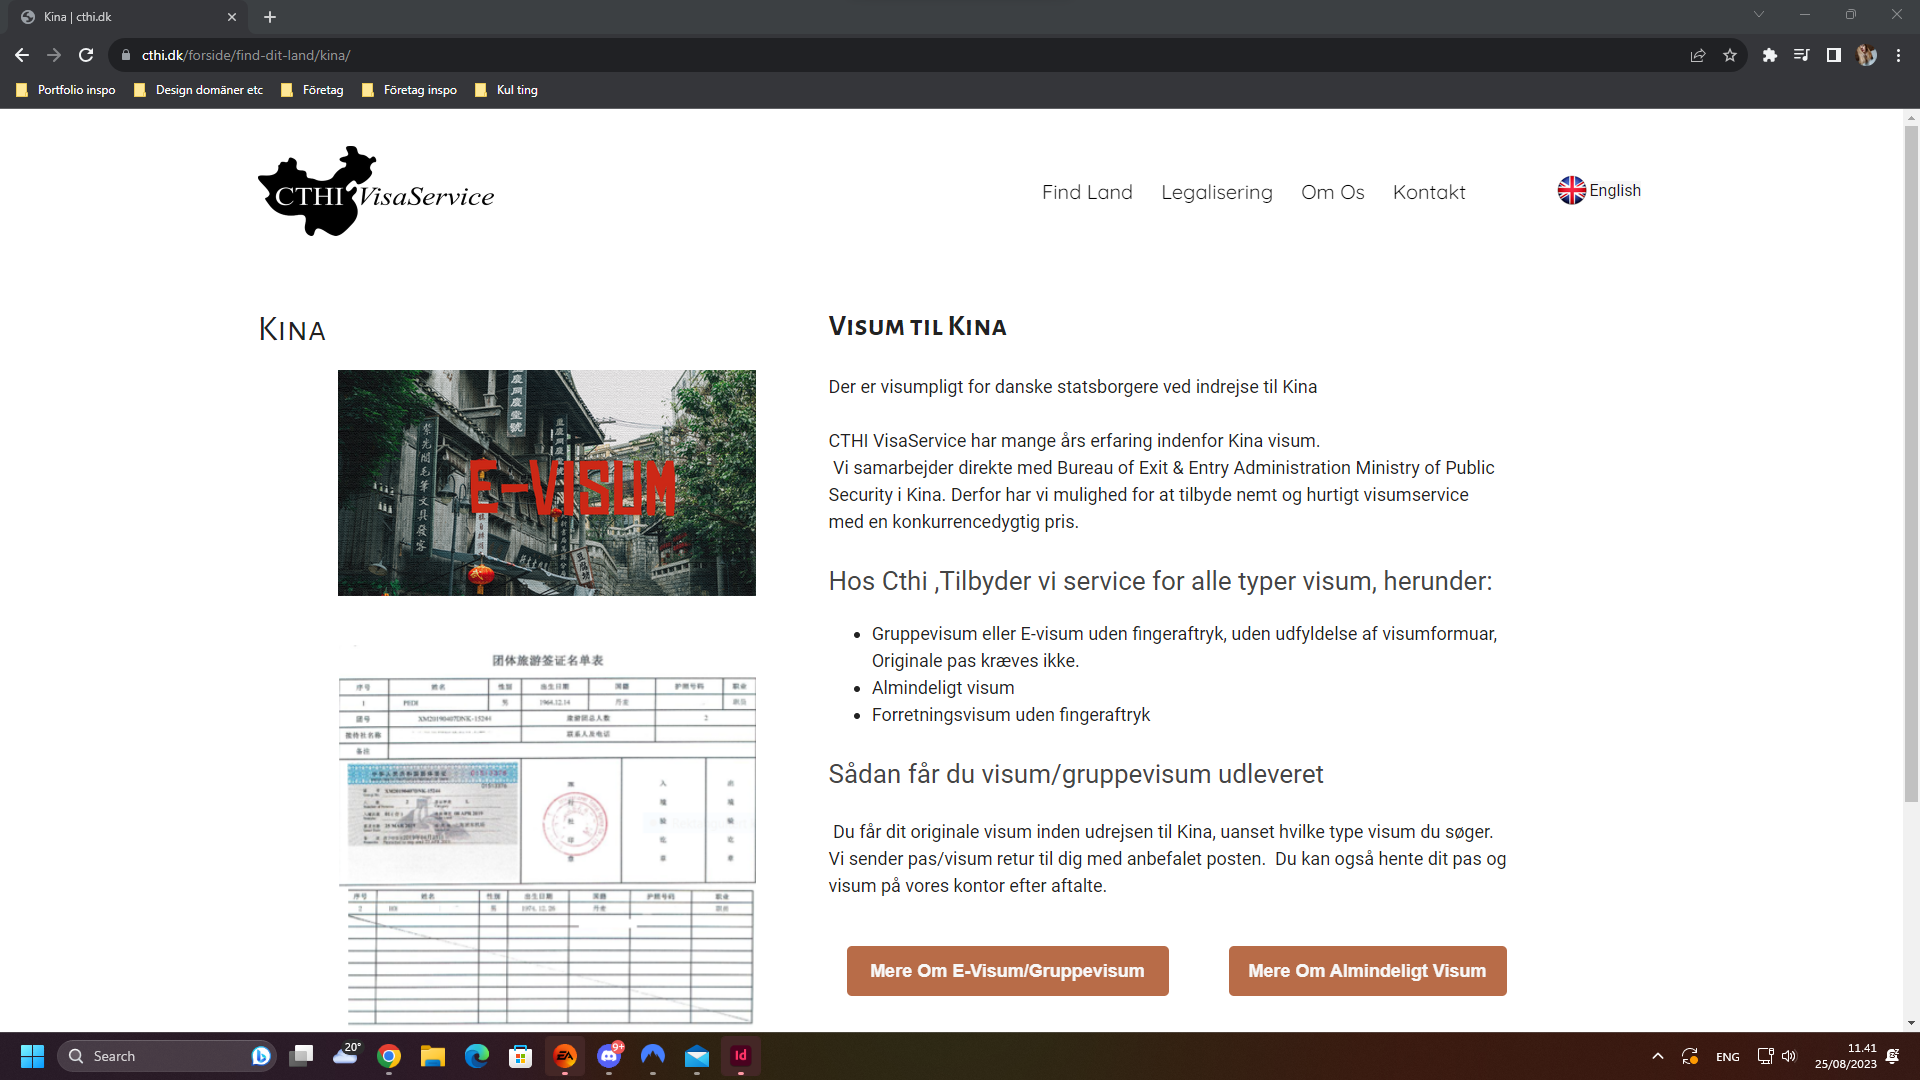1920x1080 pixels.
Task: Click the site lock icon in address bar
Action: point(126,55)
